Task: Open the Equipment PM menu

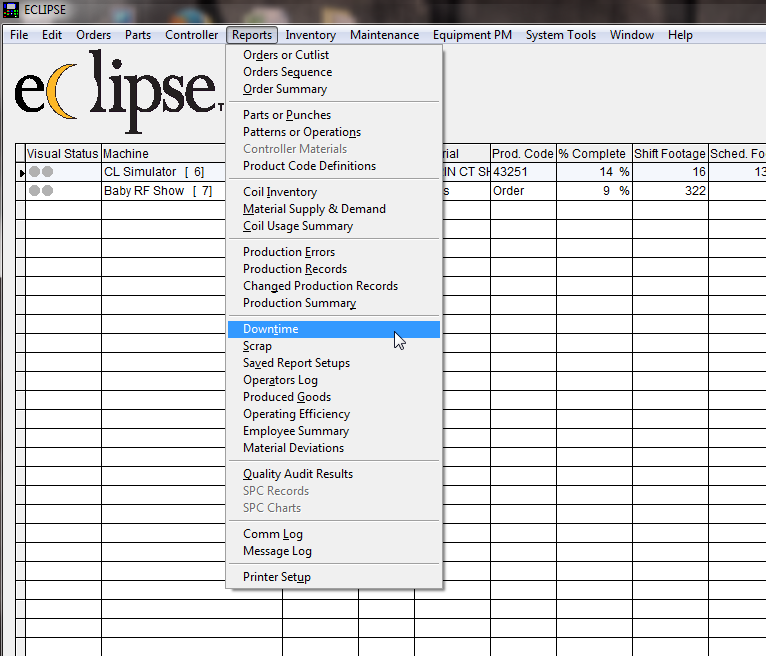Action: pos(472,35)
